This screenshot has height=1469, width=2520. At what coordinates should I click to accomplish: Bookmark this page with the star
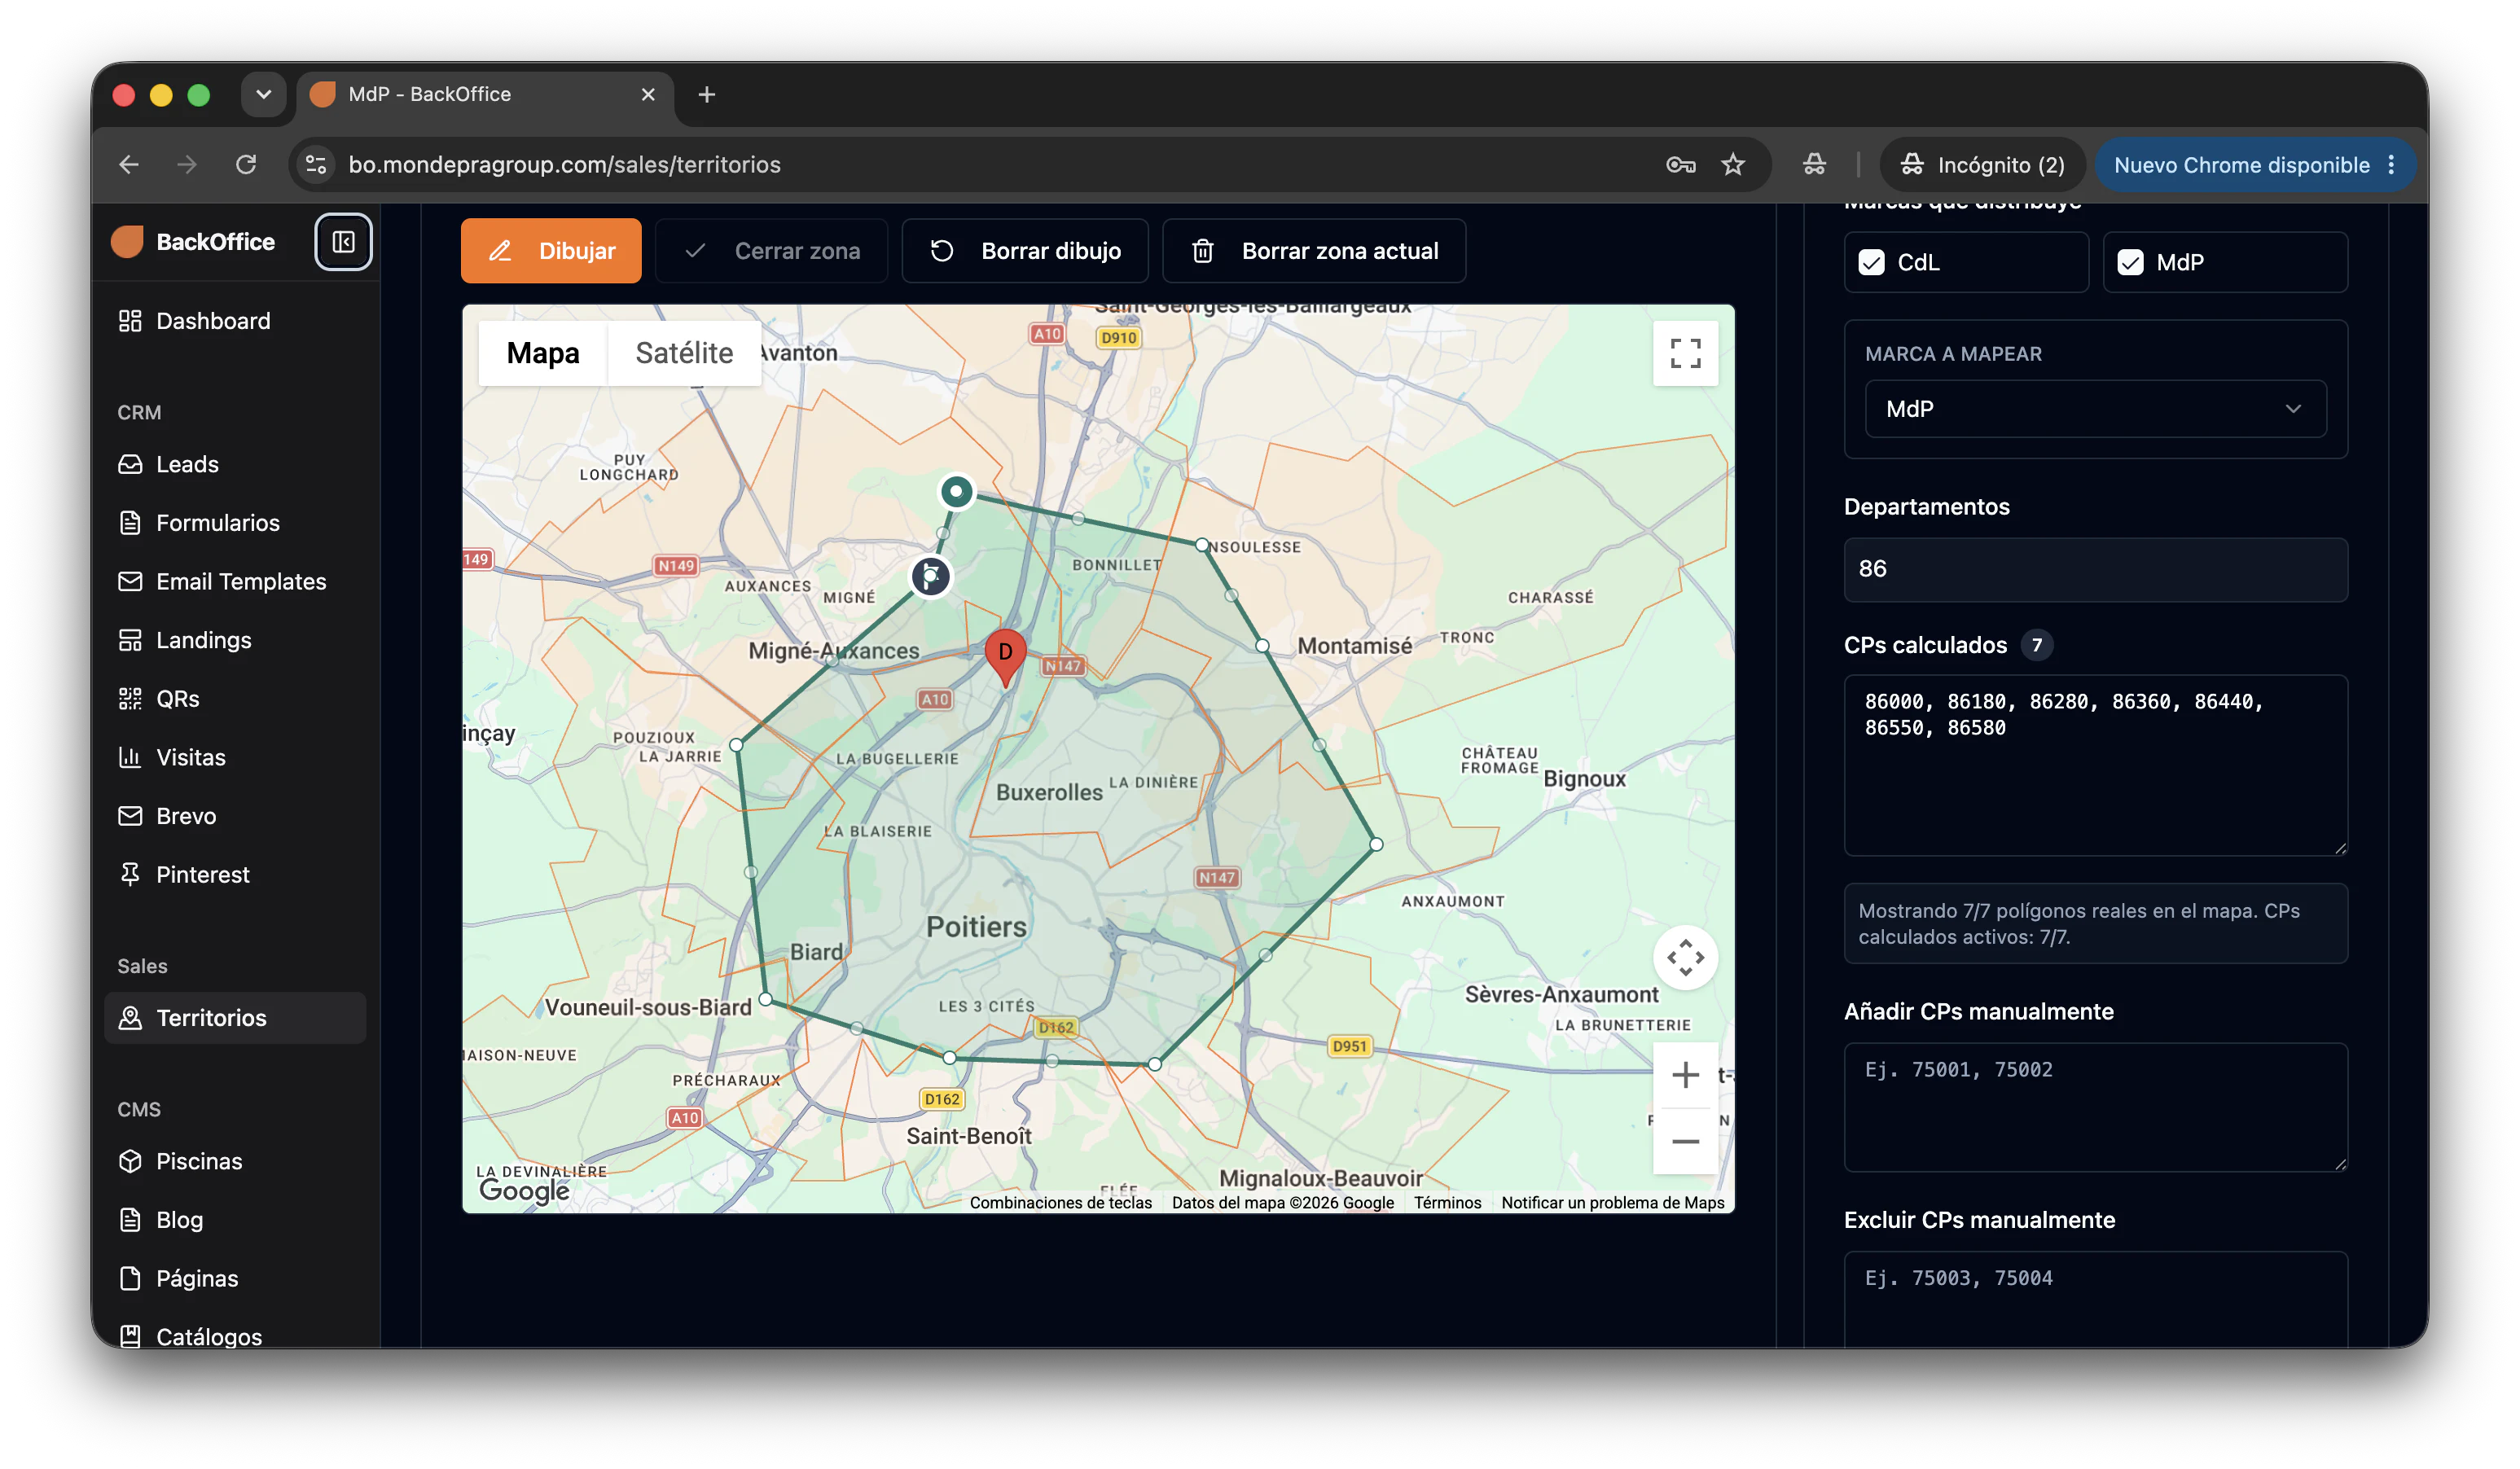point(1733,165)
